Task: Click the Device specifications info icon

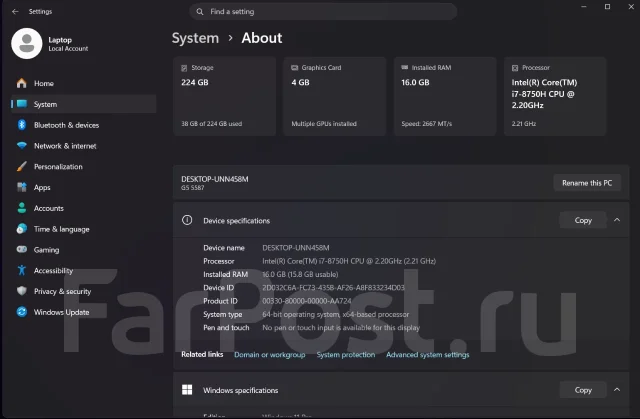Action: pos(187,220)
